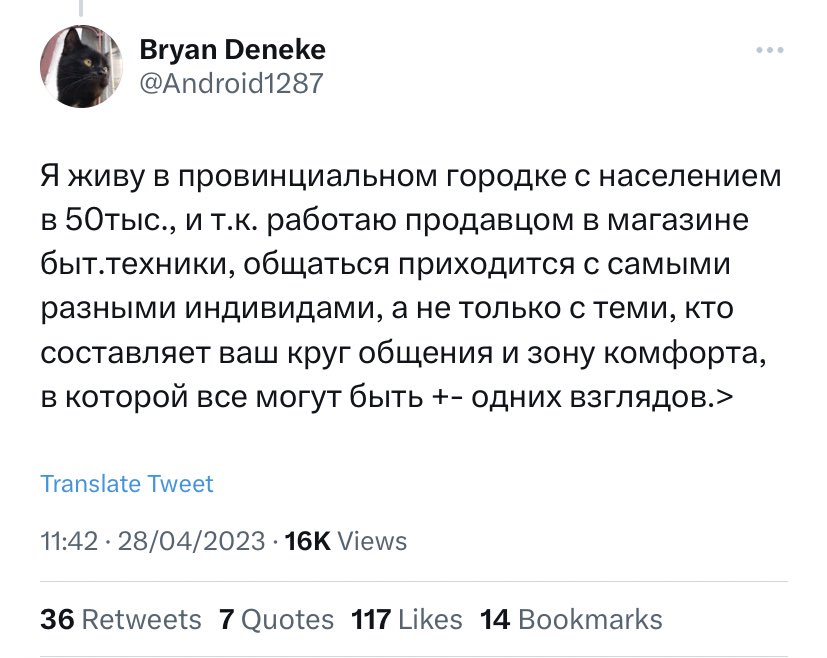The width and height of the screenshot is (827, 658).
Task: Click the 28/04/2023 date
Action: coord(192,542)
